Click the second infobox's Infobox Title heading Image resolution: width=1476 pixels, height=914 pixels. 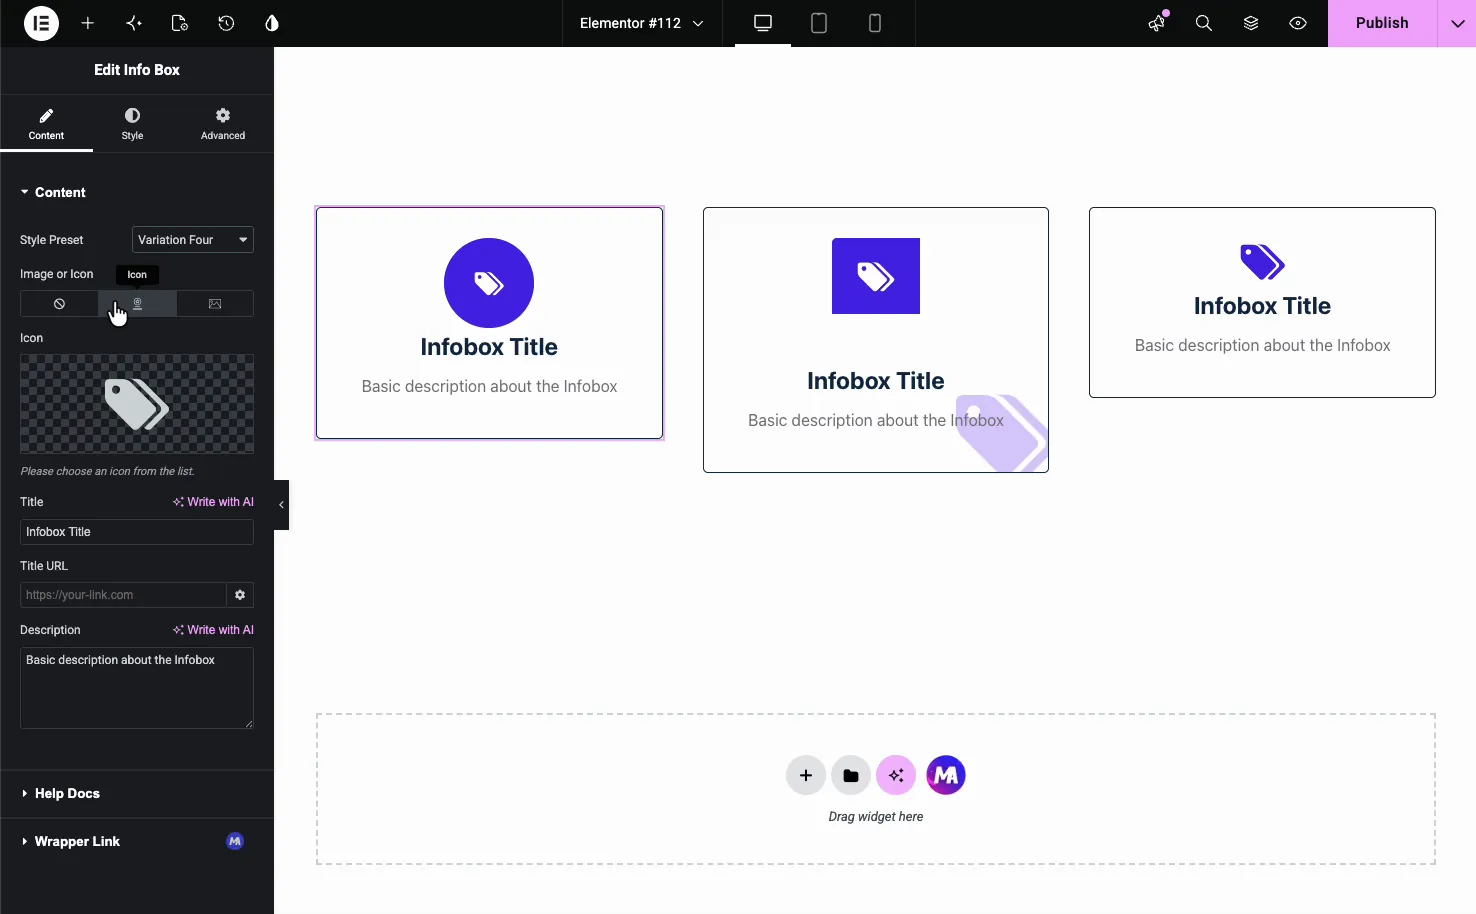876,381
